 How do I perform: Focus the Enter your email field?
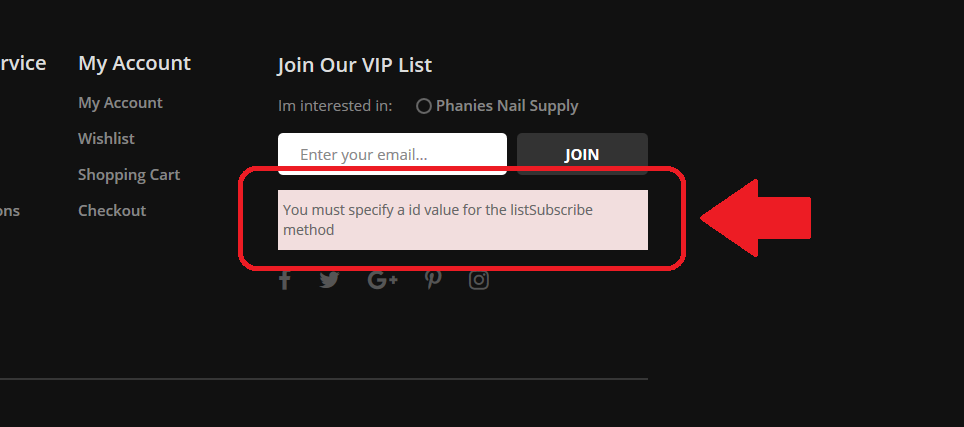tap(392, 154)
